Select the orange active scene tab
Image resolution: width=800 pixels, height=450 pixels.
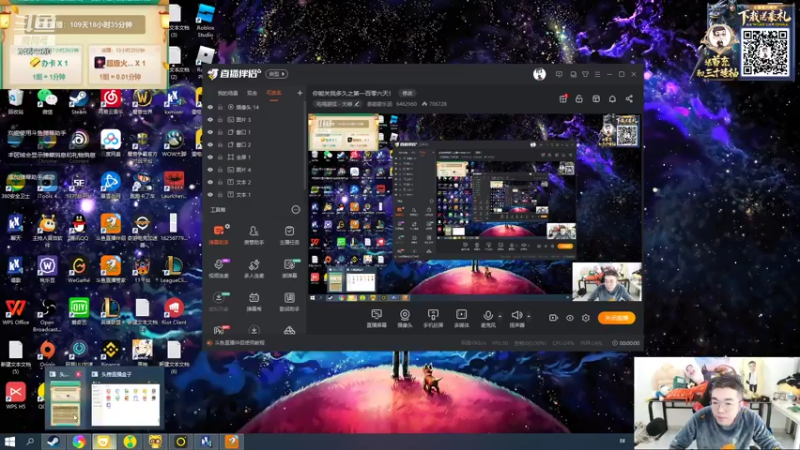tap(273, 93)
